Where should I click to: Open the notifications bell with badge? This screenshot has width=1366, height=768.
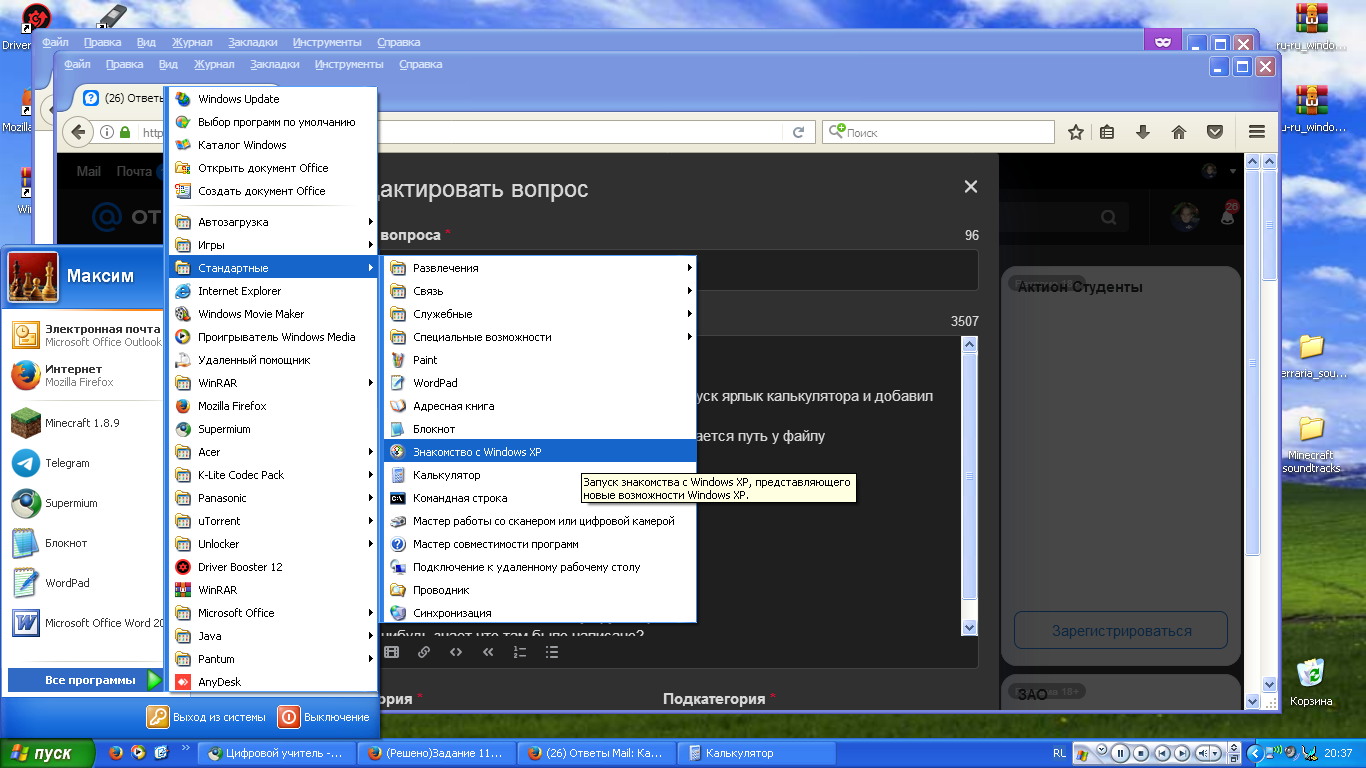[x=1228, y=214]
